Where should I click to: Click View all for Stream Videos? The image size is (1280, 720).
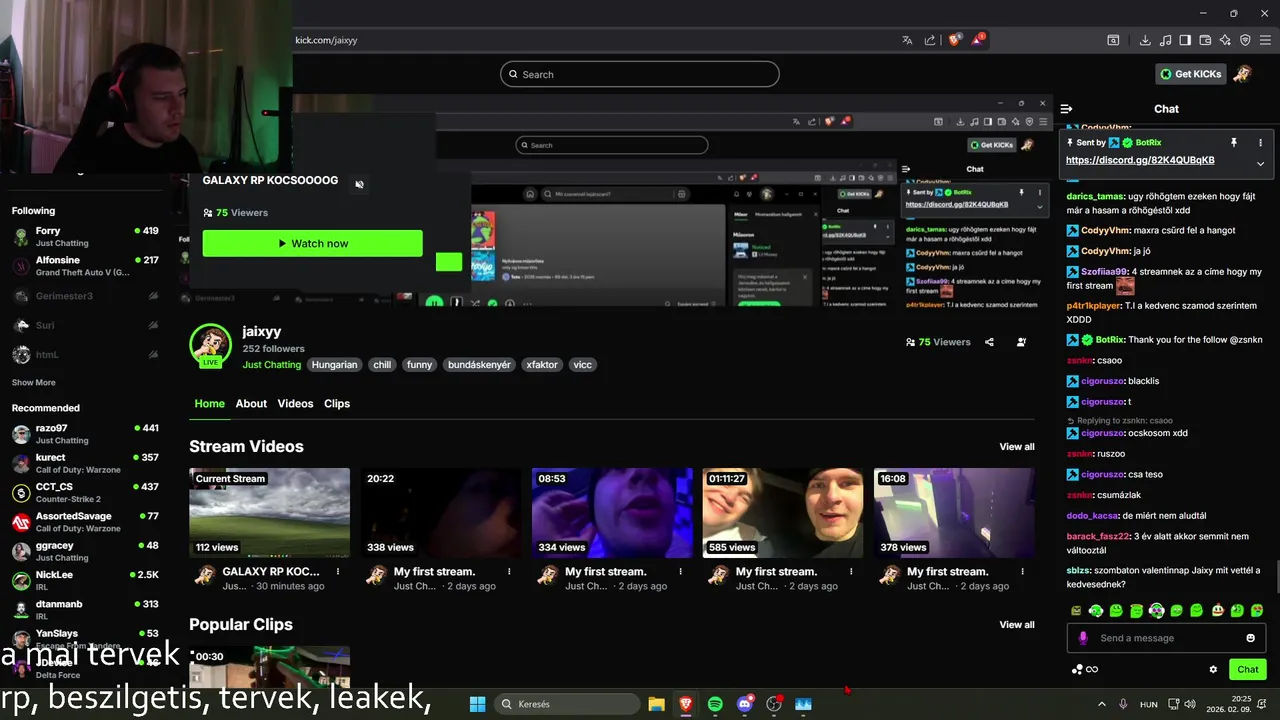1017,447
